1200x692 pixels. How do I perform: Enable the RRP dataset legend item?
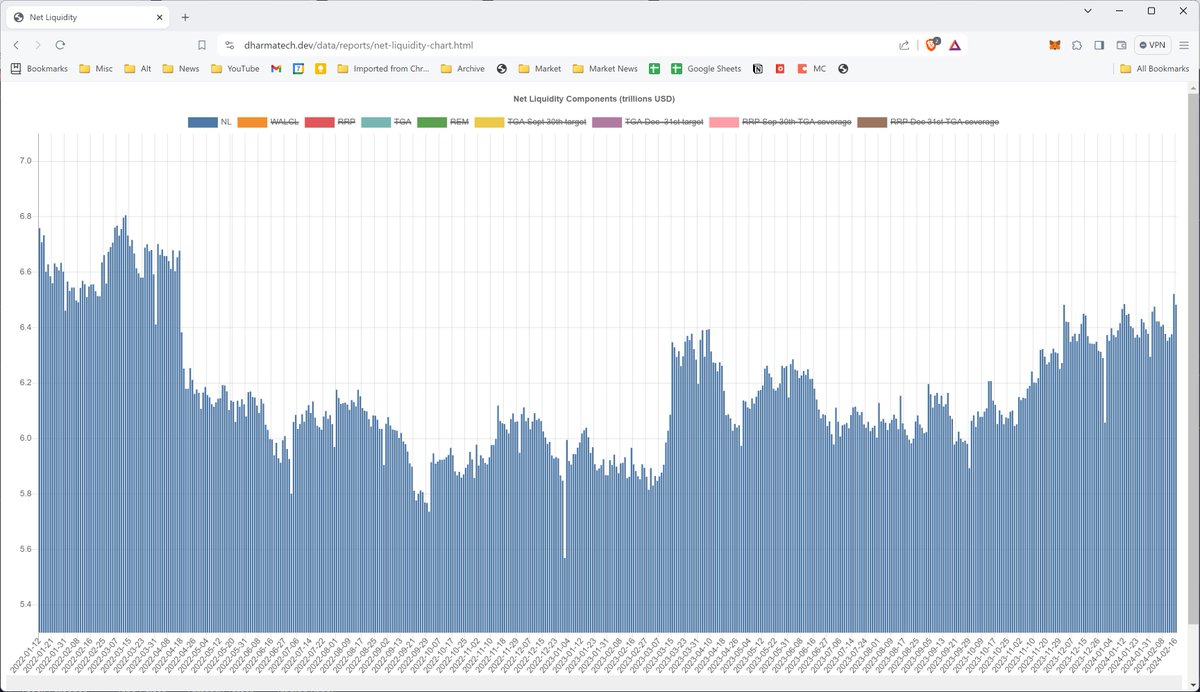pyautogui.click(x=330, y=122)
